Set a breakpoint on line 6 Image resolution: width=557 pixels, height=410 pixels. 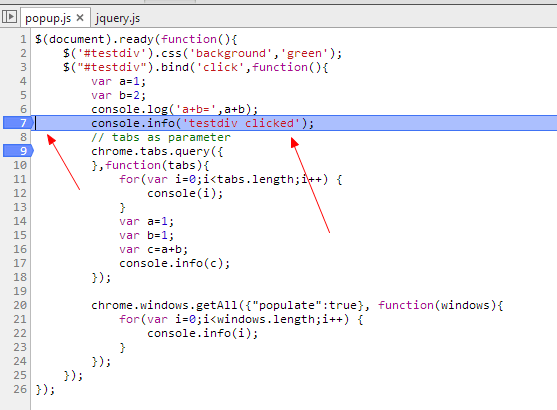[x=23, y=109]
